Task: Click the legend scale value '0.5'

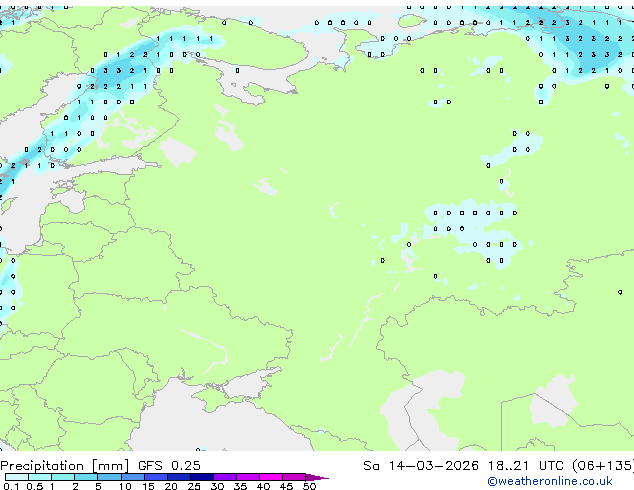Action: [35, 486]
